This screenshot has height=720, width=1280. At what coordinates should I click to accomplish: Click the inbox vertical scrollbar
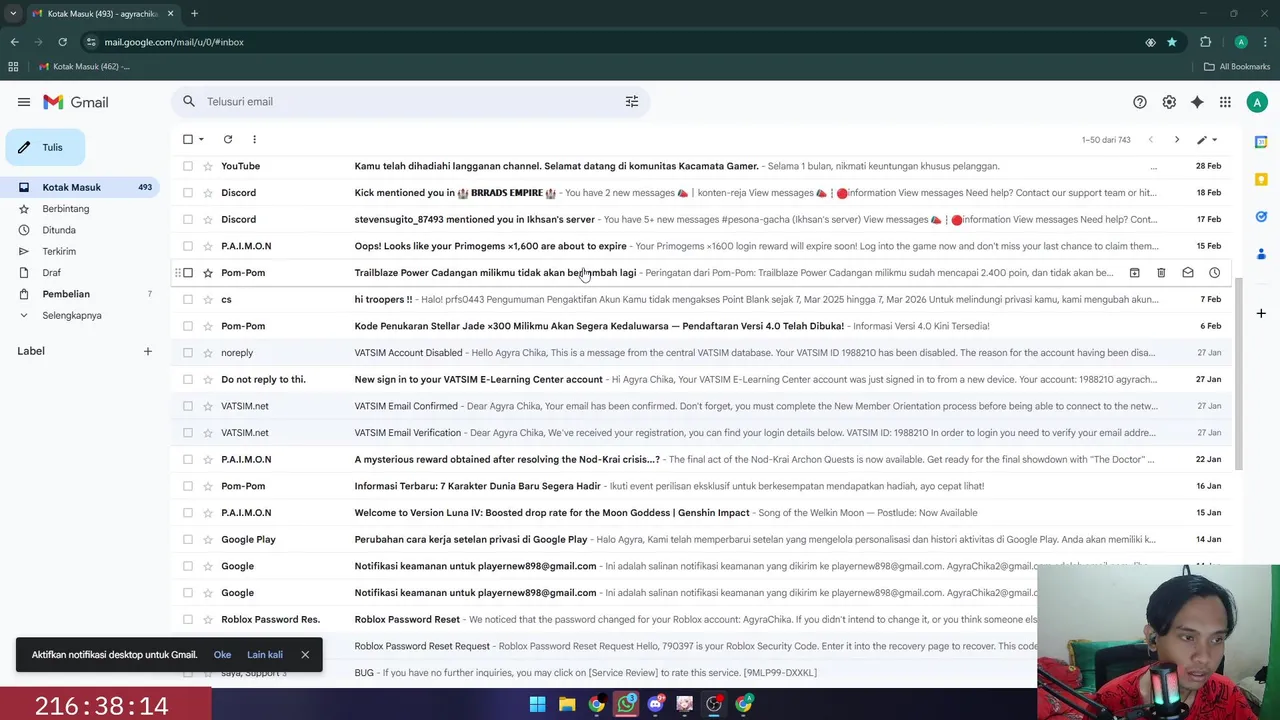tap(1239, 373)
